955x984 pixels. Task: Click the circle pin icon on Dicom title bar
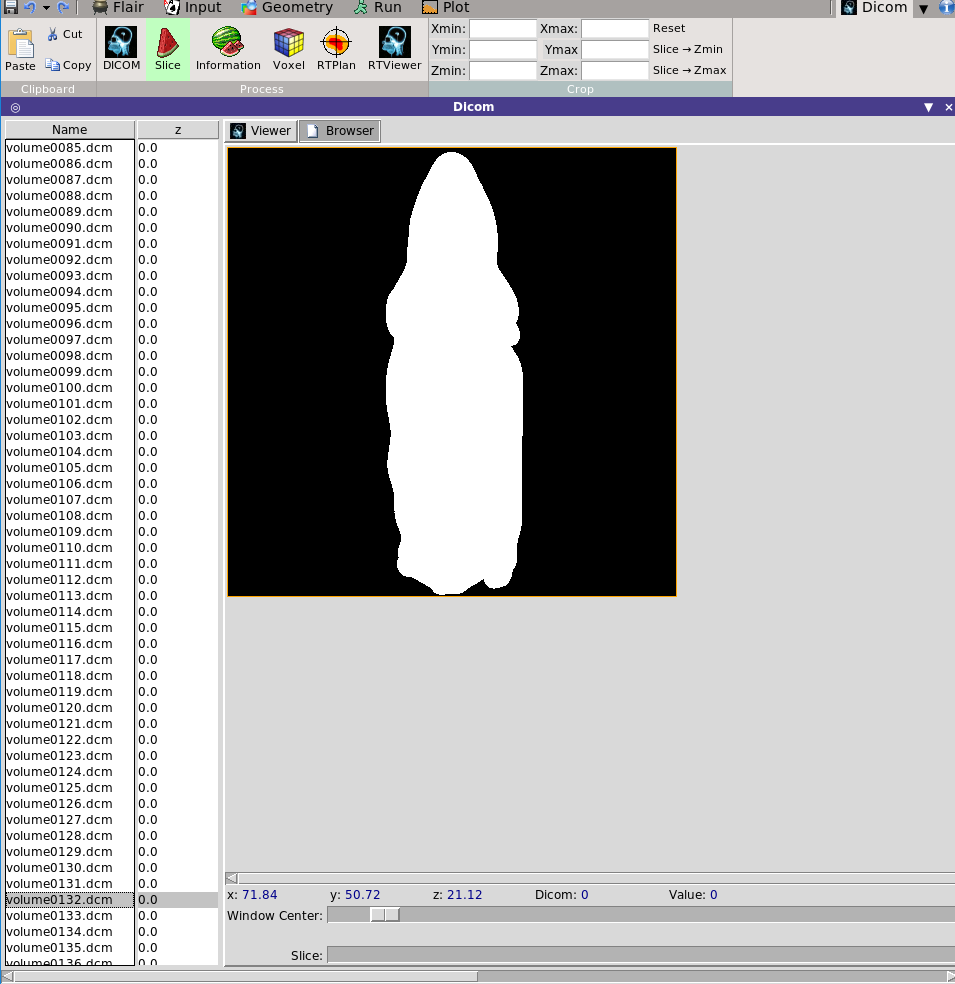pos(16,107)
